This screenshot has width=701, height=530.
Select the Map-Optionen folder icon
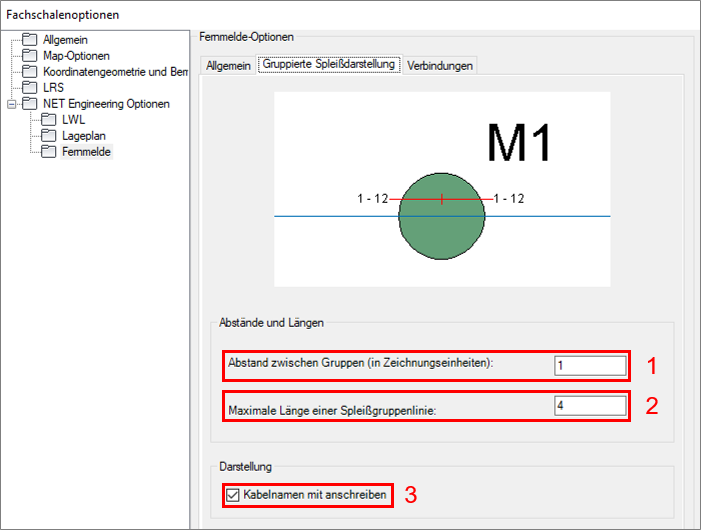coord(30,56)
